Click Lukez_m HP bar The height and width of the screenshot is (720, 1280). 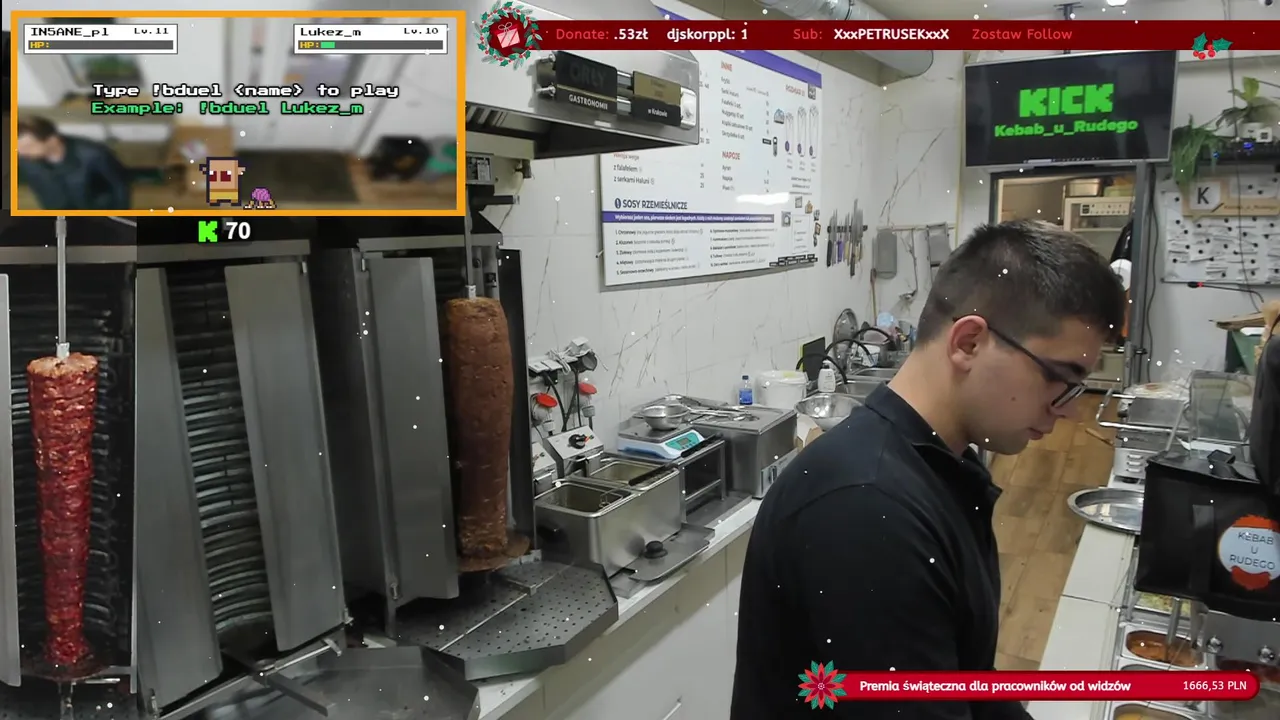coord(370,45)
